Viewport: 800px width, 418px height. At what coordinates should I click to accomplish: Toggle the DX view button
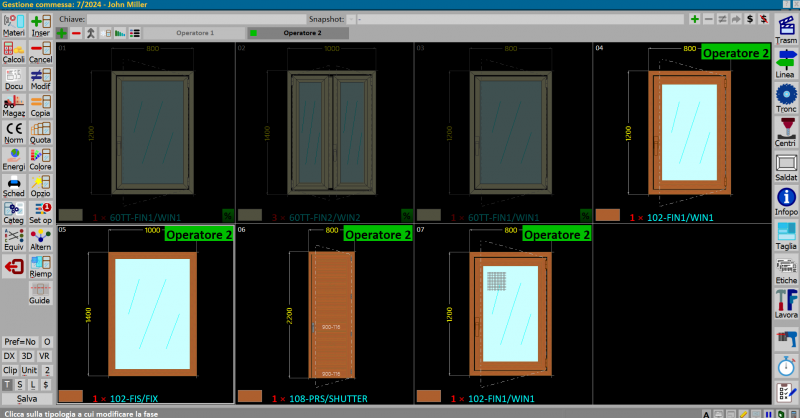coord(9,356)
